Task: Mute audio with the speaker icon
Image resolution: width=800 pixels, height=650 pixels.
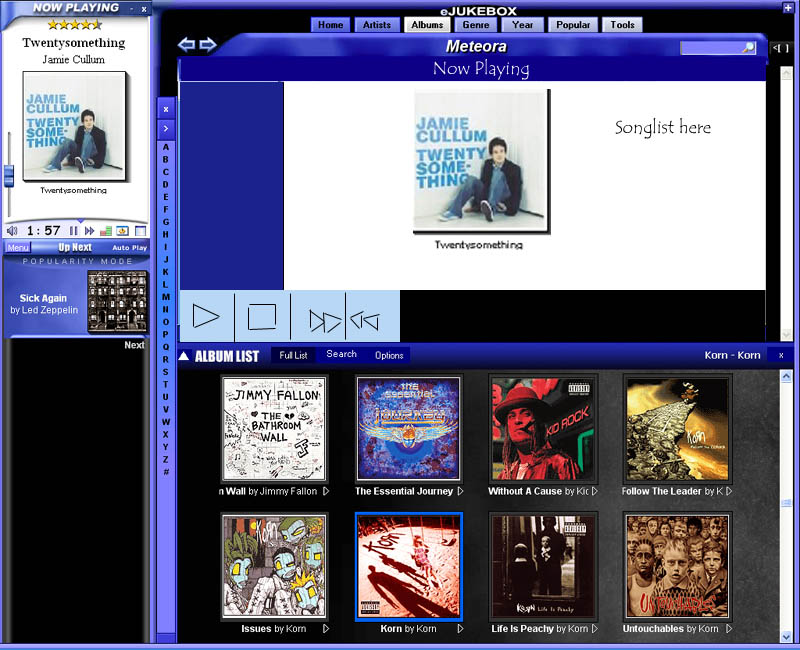Action: point(12,231)
